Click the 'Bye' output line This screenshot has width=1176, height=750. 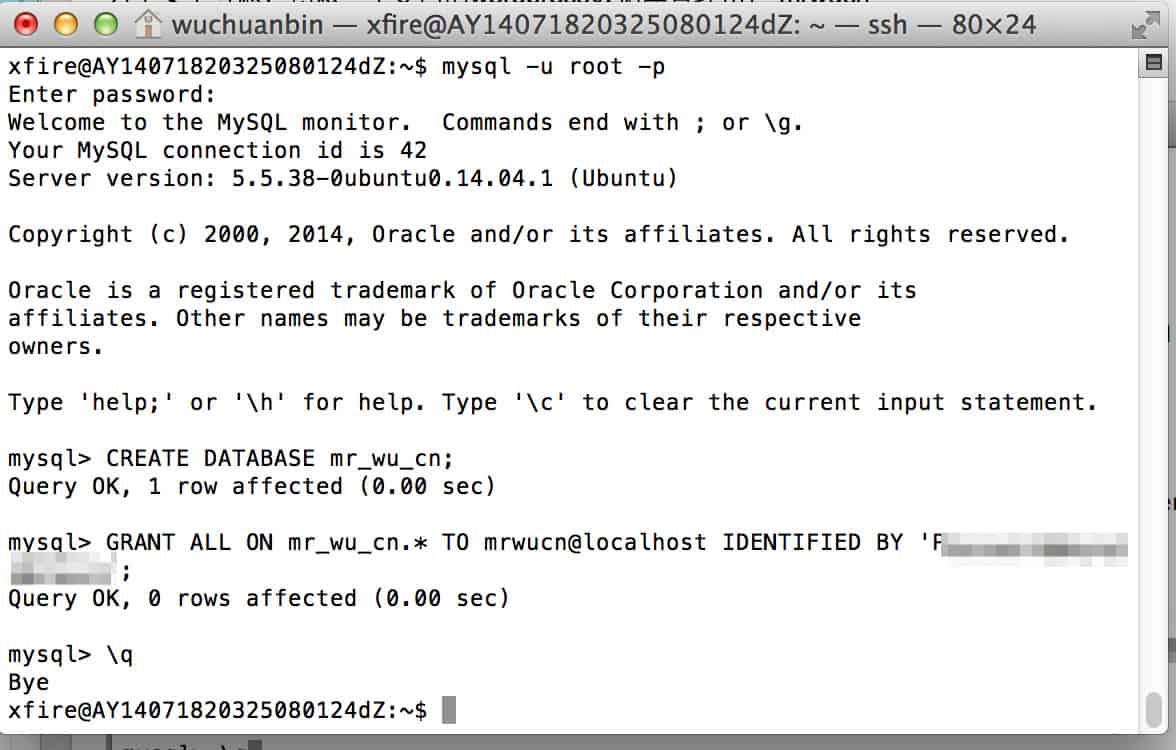[x=28, y=682]
